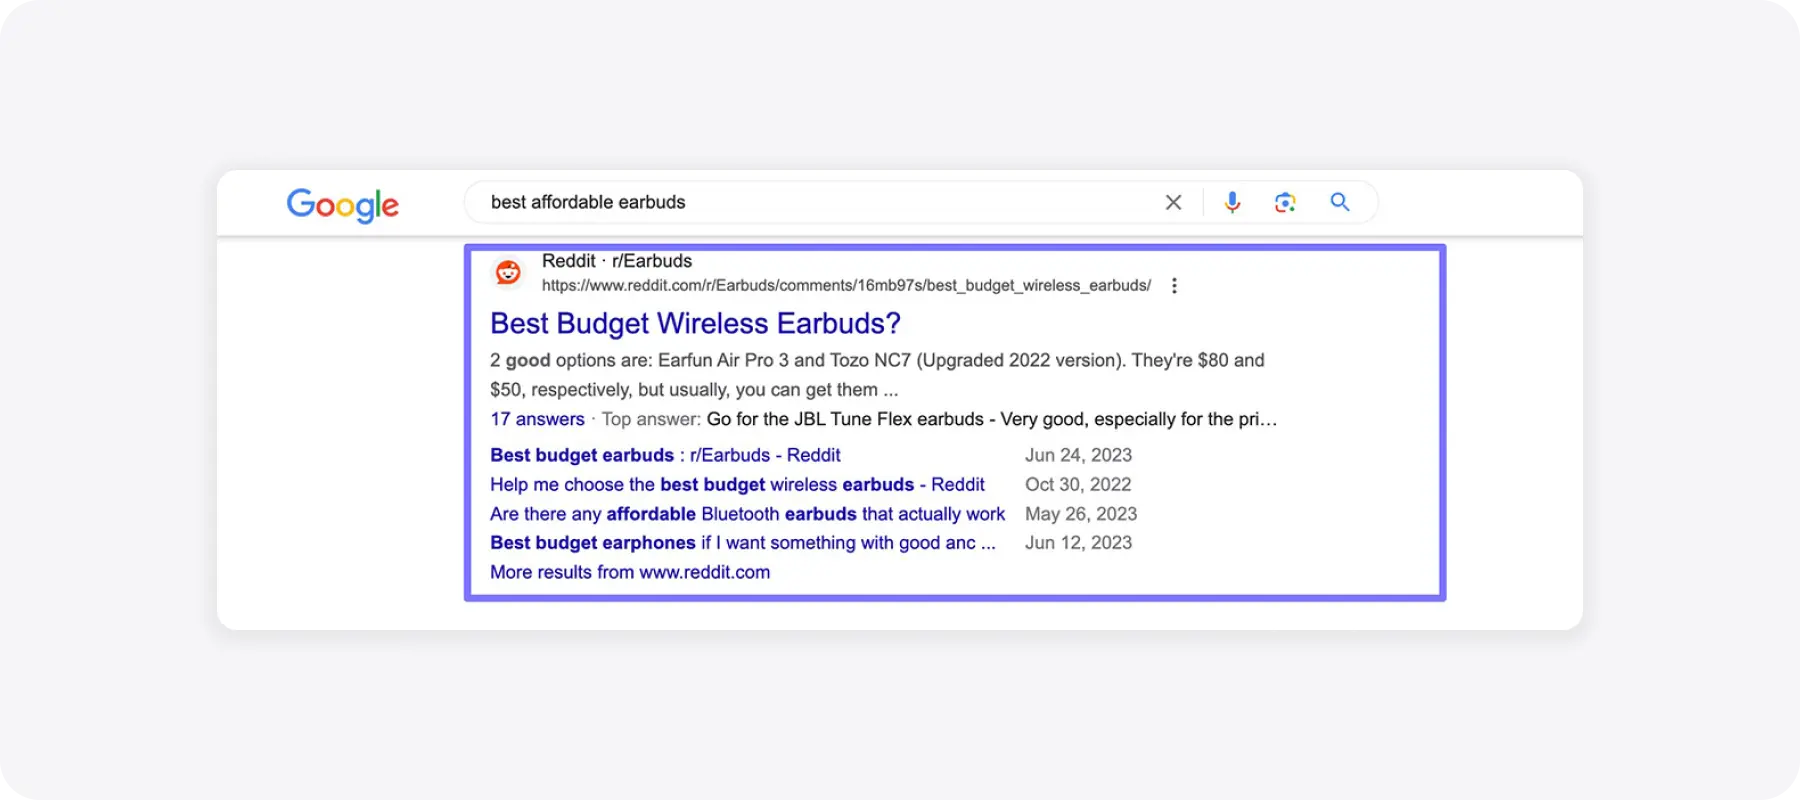Image resolution: width=1800 pixels, height=800 pixels.
Task: Open 'Best budget earphones if I want something' link
Action: 743,543
